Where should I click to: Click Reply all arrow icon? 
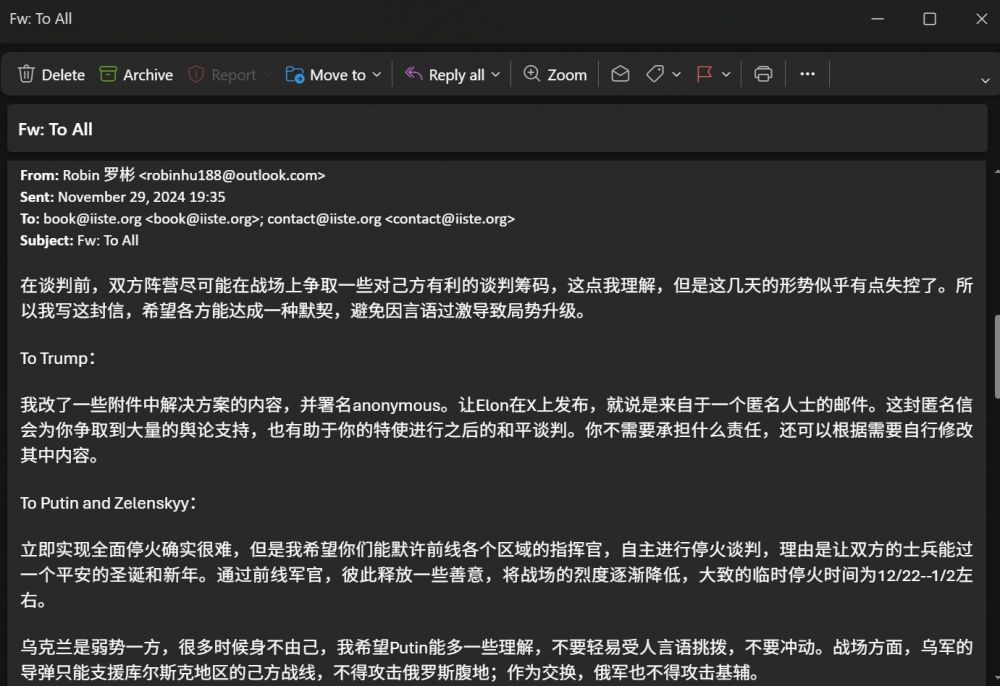pyautogui.click(x=413, y=75)
